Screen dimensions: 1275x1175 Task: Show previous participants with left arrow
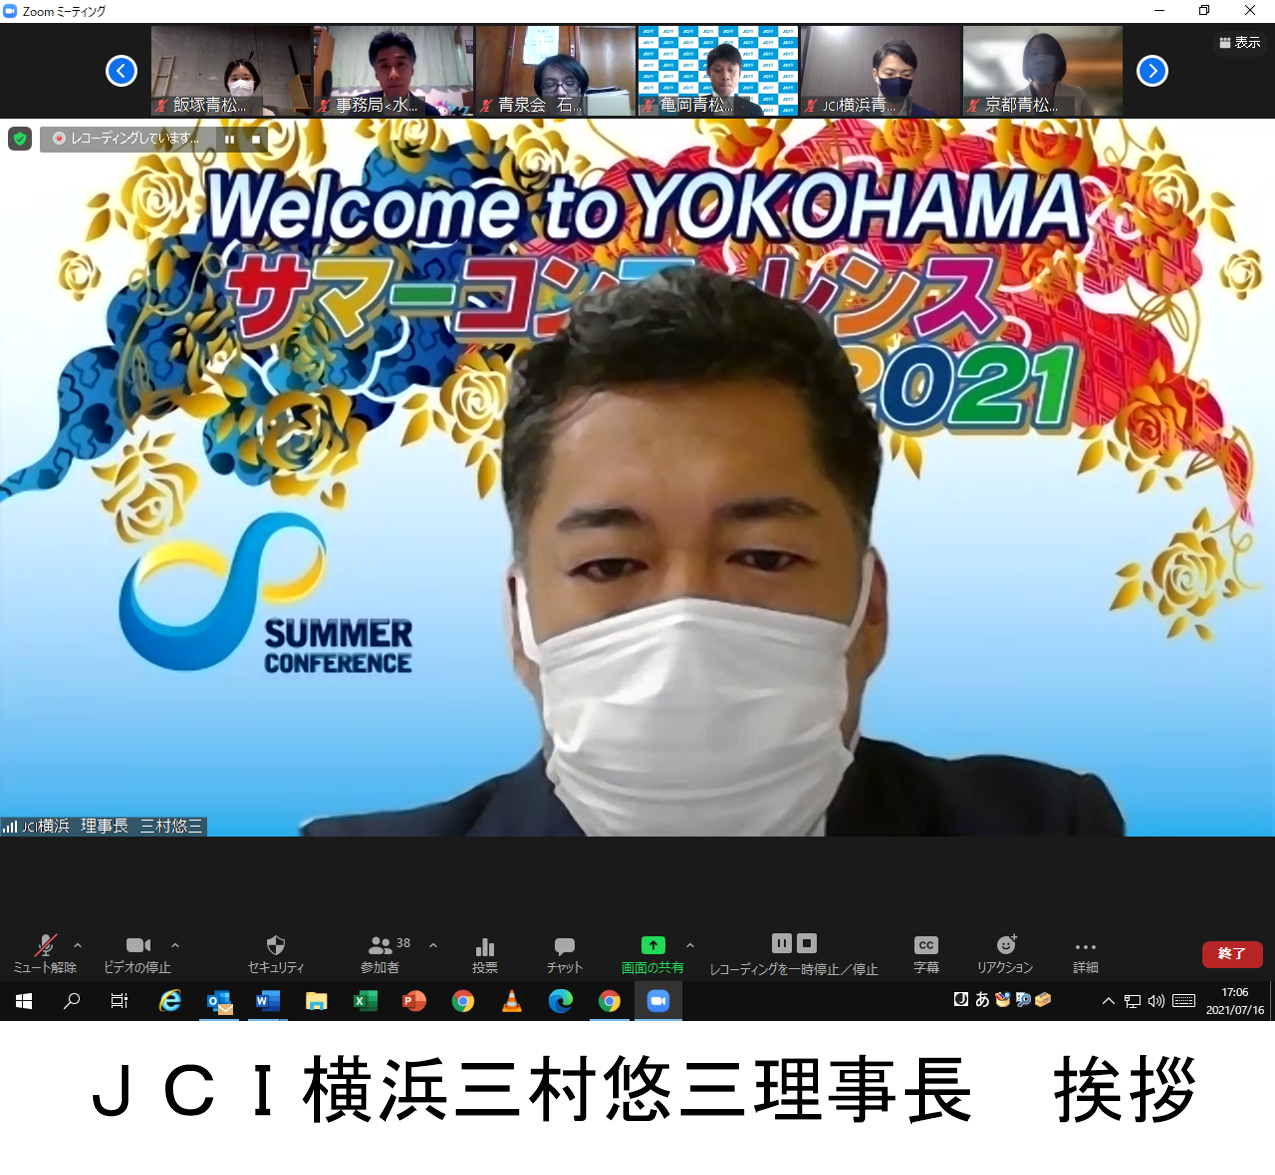[122, 71]
